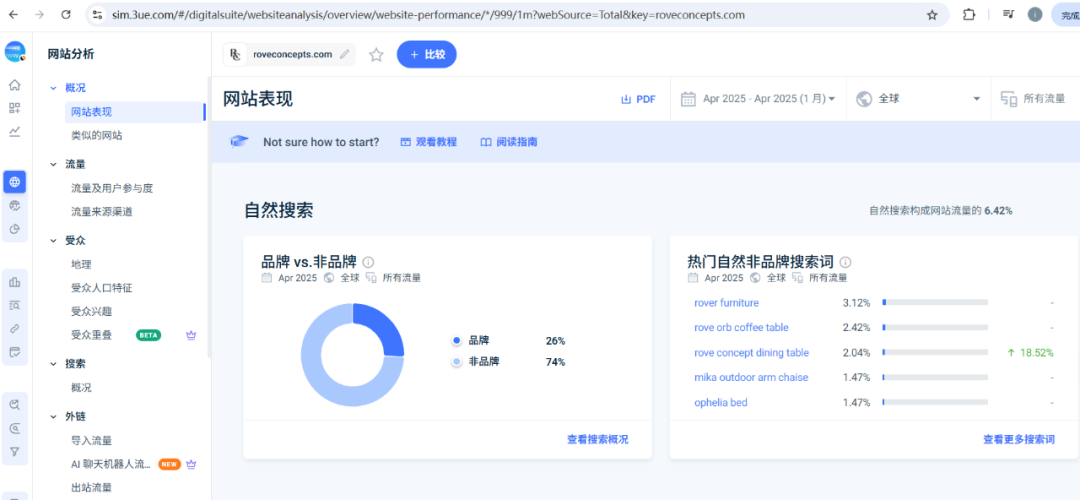Click the site information icon in address bar
Image resolution: width=1080 pixels, height=500 pixels.
(x=97, y=14)
